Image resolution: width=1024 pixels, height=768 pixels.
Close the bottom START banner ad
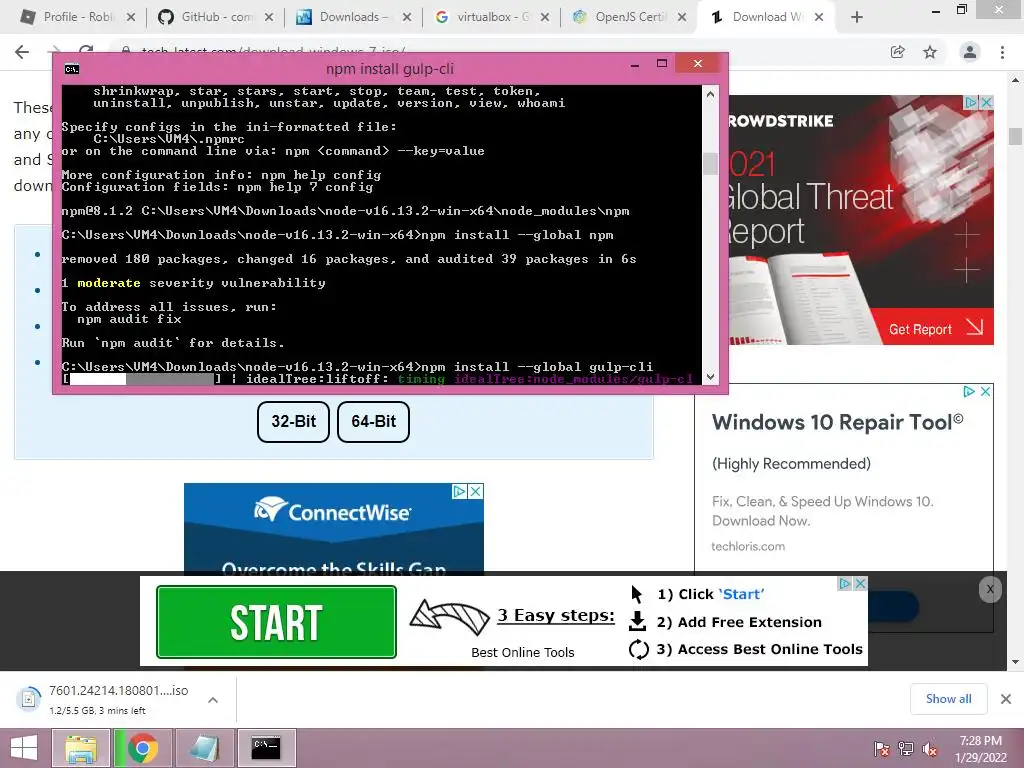point(861,583)
